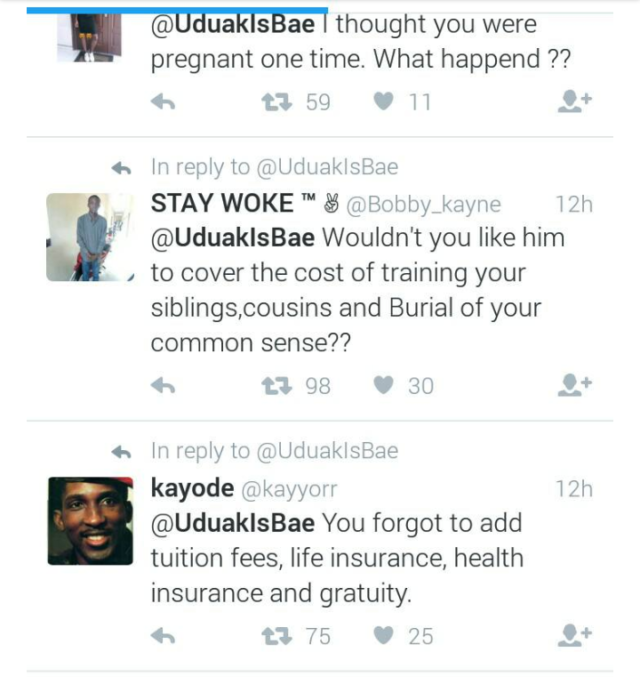Open 'In reply to @UduakIsBae' above kayode
The image size is (640, 684).
click(274, 451)
